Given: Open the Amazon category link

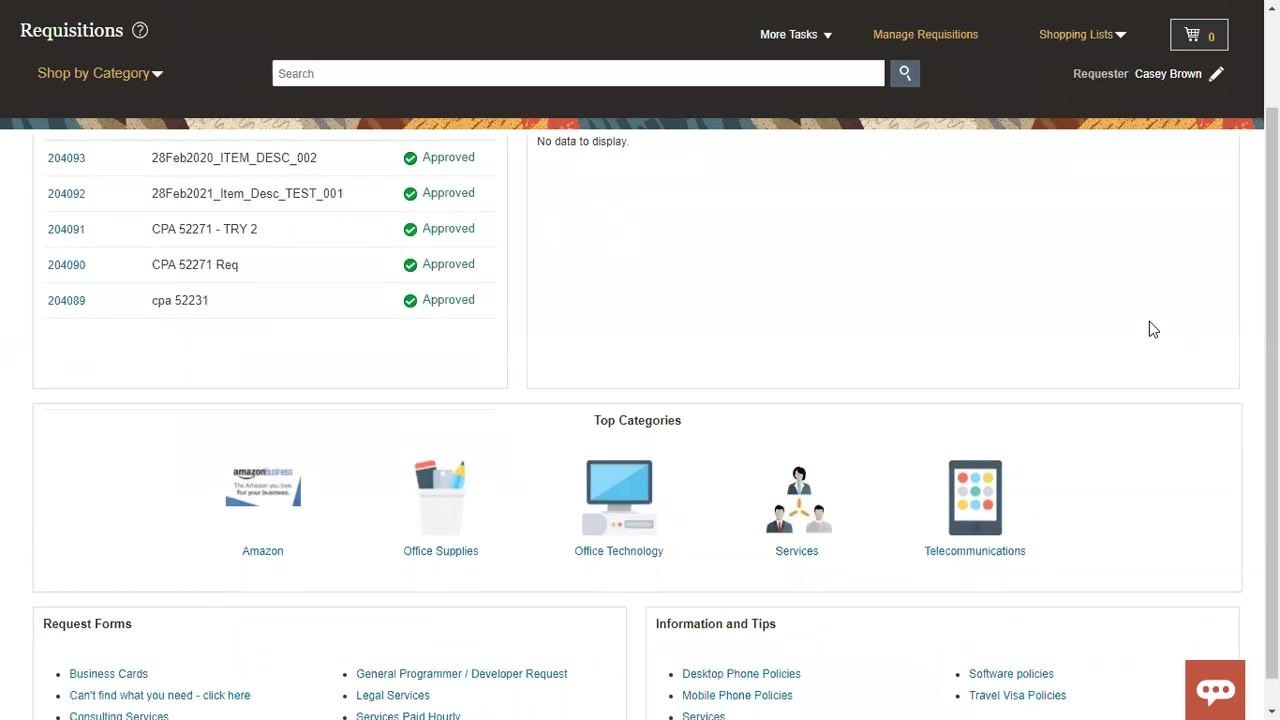Looking at the screenshot, I should (263, 551).
